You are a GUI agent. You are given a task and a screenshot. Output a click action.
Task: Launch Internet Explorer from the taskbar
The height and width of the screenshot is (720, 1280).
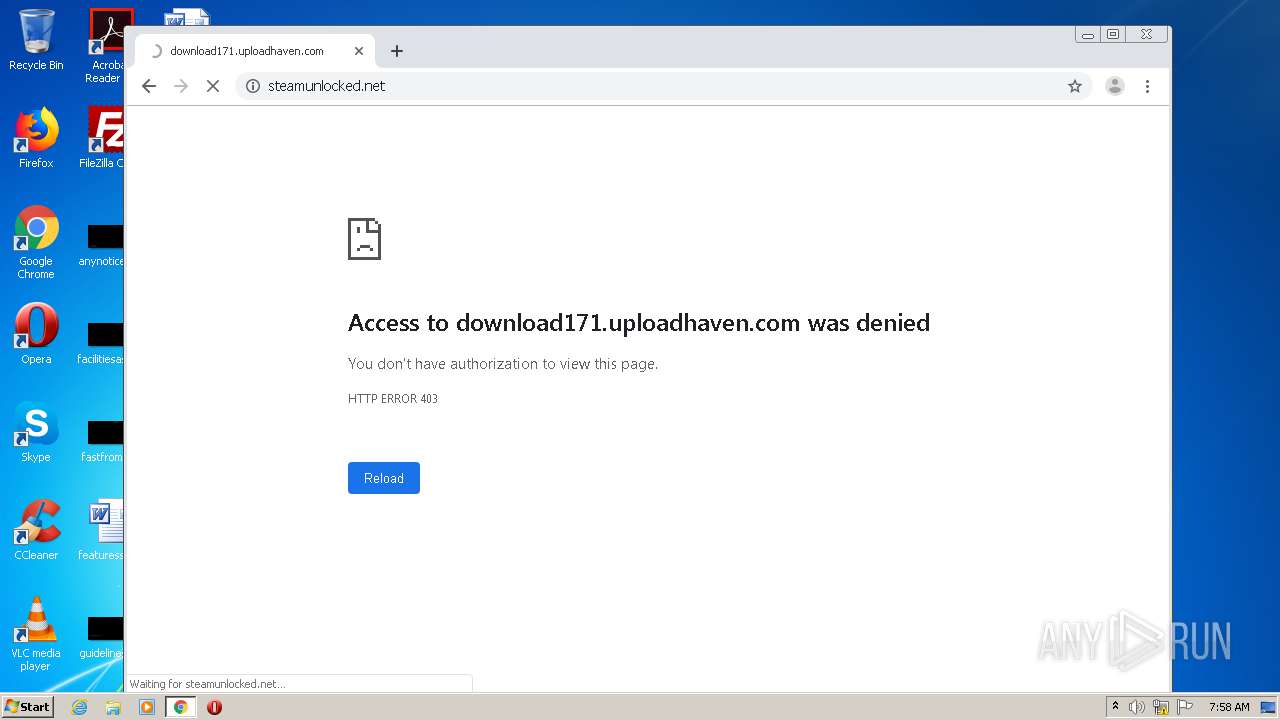tap(80, 707)
